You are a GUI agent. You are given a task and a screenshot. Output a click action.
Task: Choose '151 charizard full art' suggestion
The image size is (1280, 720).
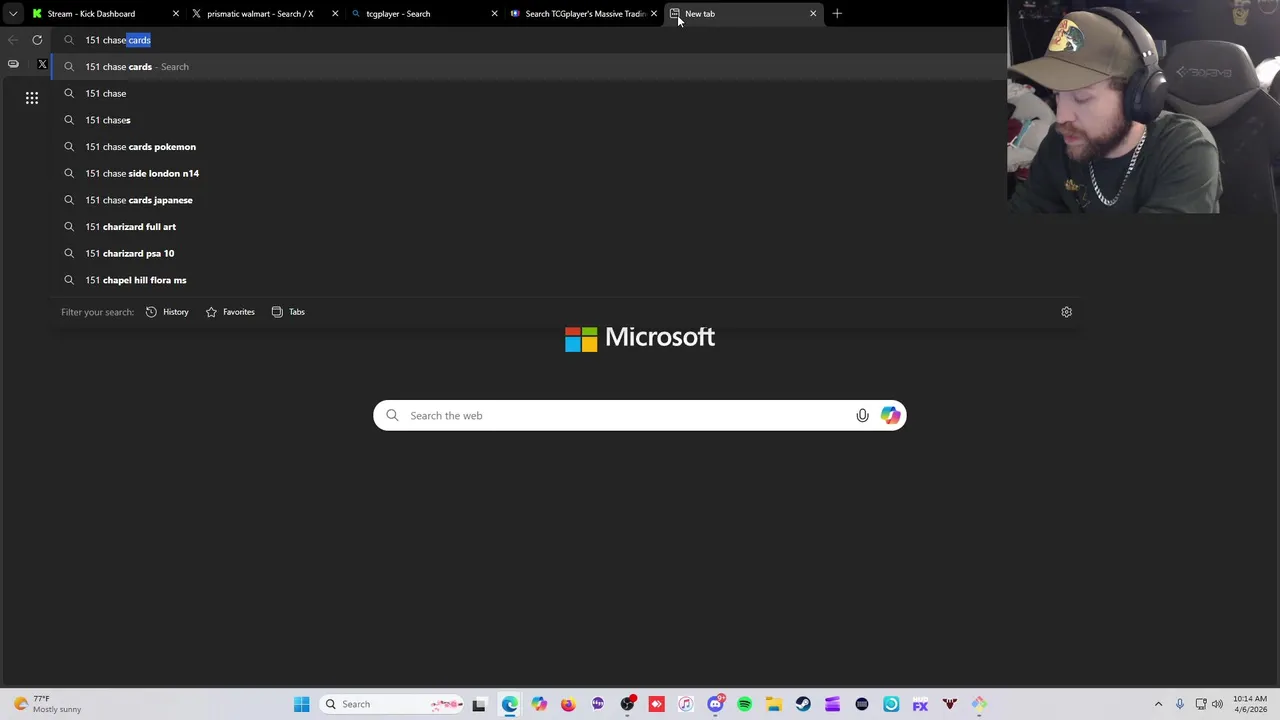(565, 227)
